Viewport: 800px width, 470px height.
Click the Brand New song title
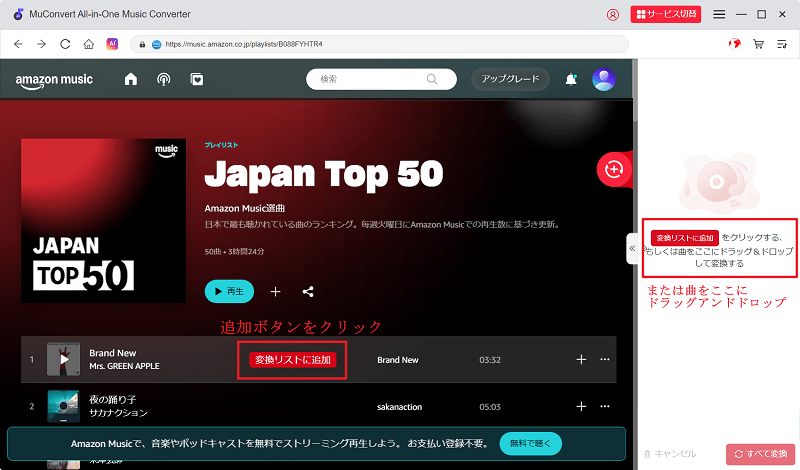click(x=113, y=353)
